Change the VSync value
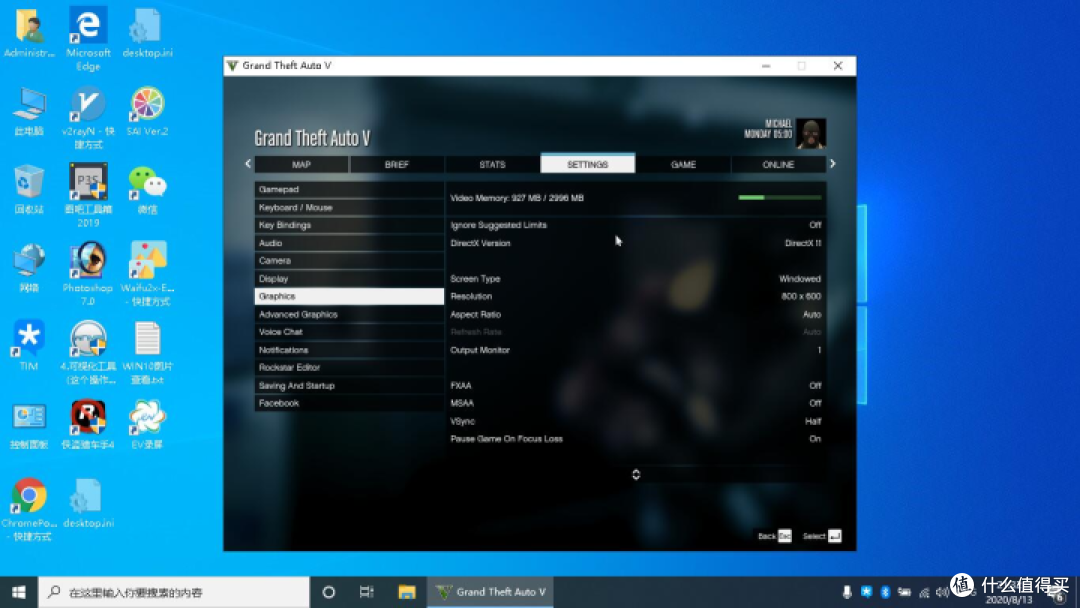This screenshot has width=1080, height=608. pyautogui.click(x=635, y=421)
